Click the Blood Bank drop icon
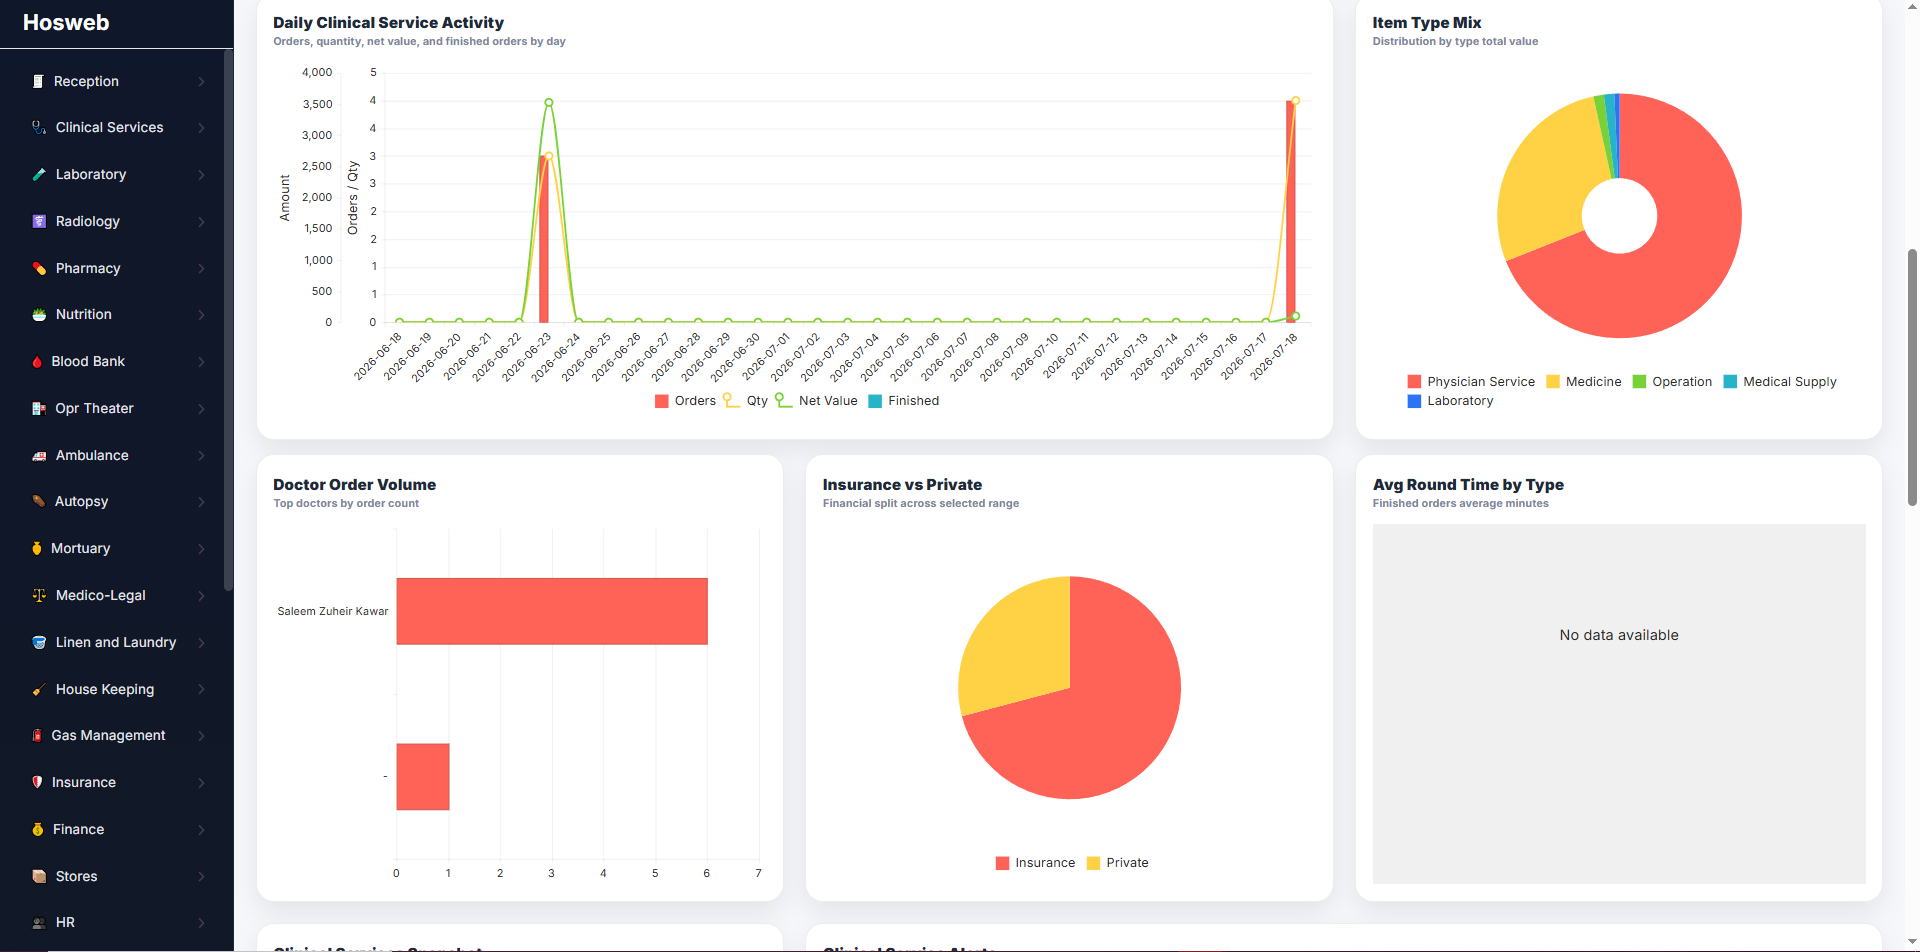 37,362
